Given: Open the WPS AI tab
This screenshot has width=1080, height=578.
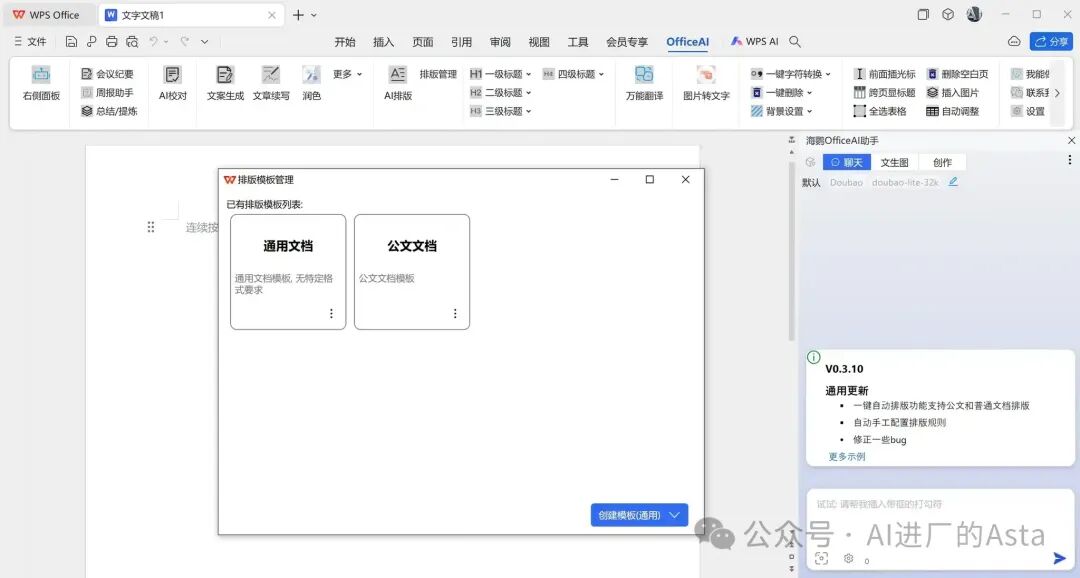Looking at the screenshot, I should 754,41.
